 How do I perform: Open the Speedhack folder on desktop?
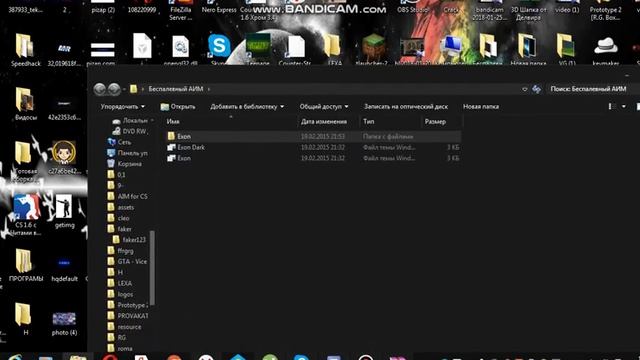pos(25,50)
